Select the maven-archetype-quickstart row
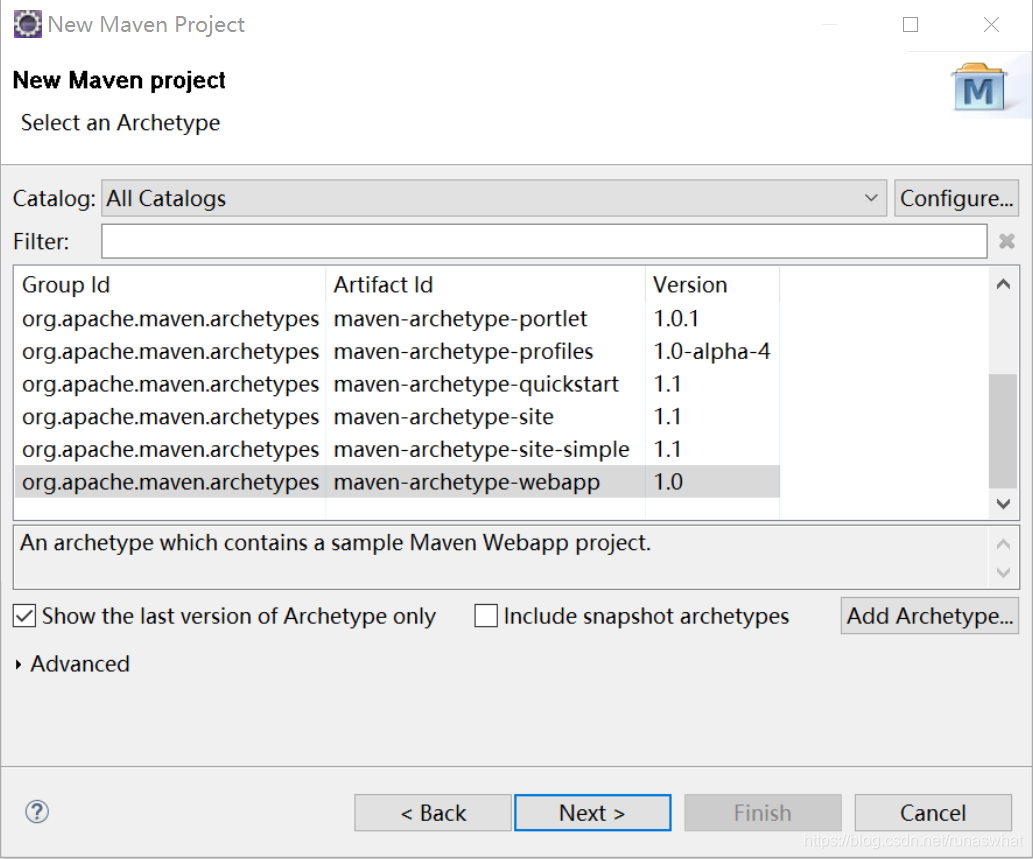Screen dimensions: 1033x859 (x=400, y=384)
